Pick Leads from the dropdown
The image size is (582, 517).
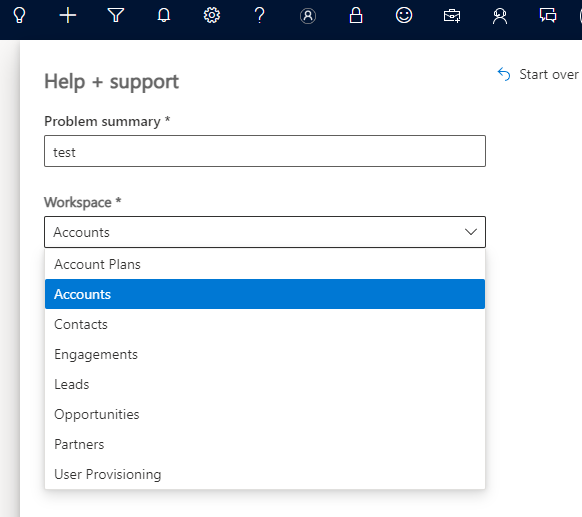point(265,384)
